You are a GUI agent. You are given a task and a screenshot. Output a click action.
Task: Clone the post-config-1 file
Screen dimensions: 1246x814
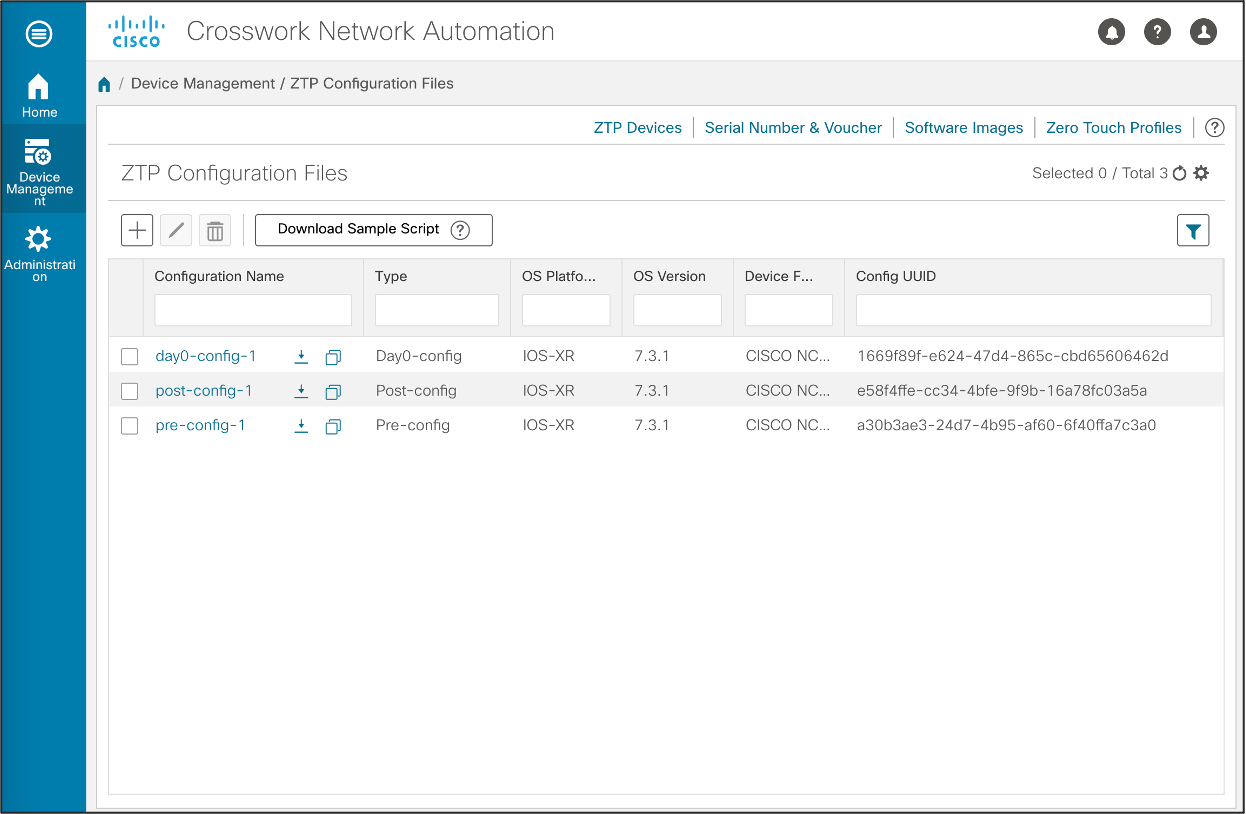[333, 391]
